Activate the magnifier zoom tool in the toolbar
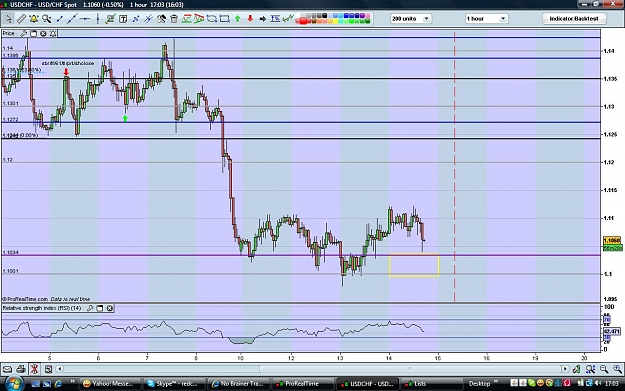 click(x=47, y=18)
